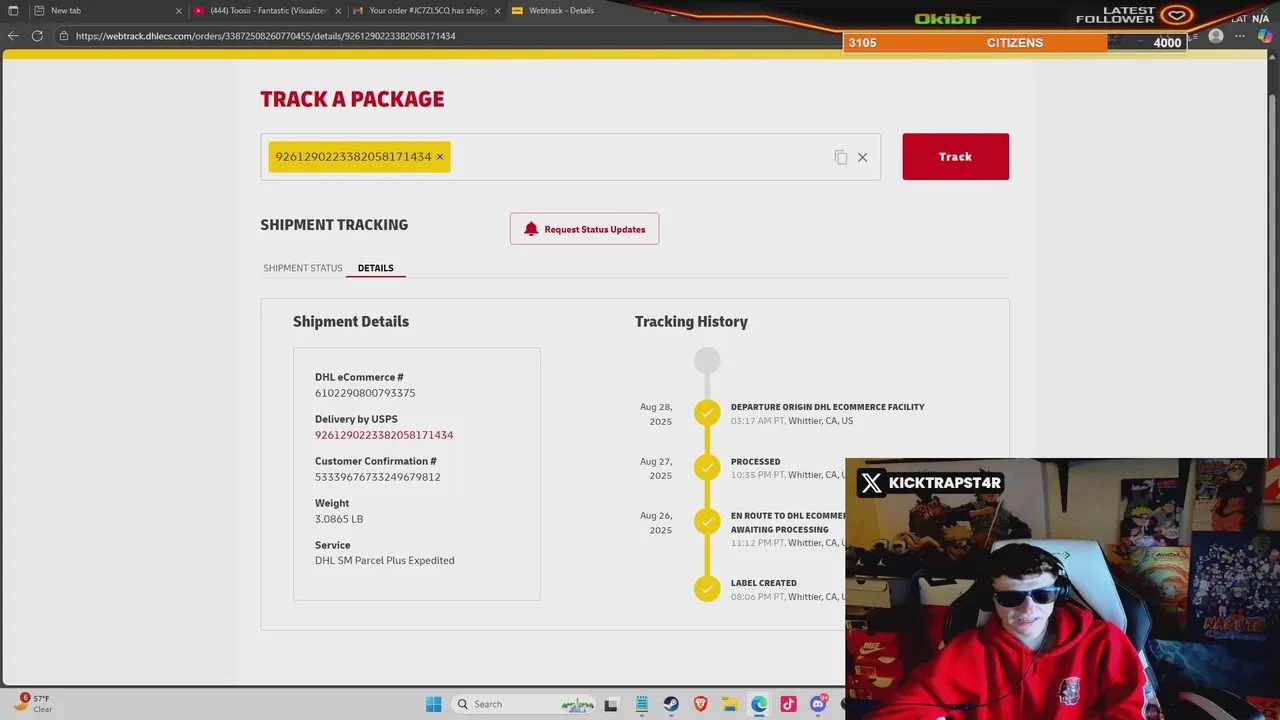This screenshot has height=720, width=1280.
Task: Click the Microsoft Edge taskbar icon
Action: click(759, 704)
